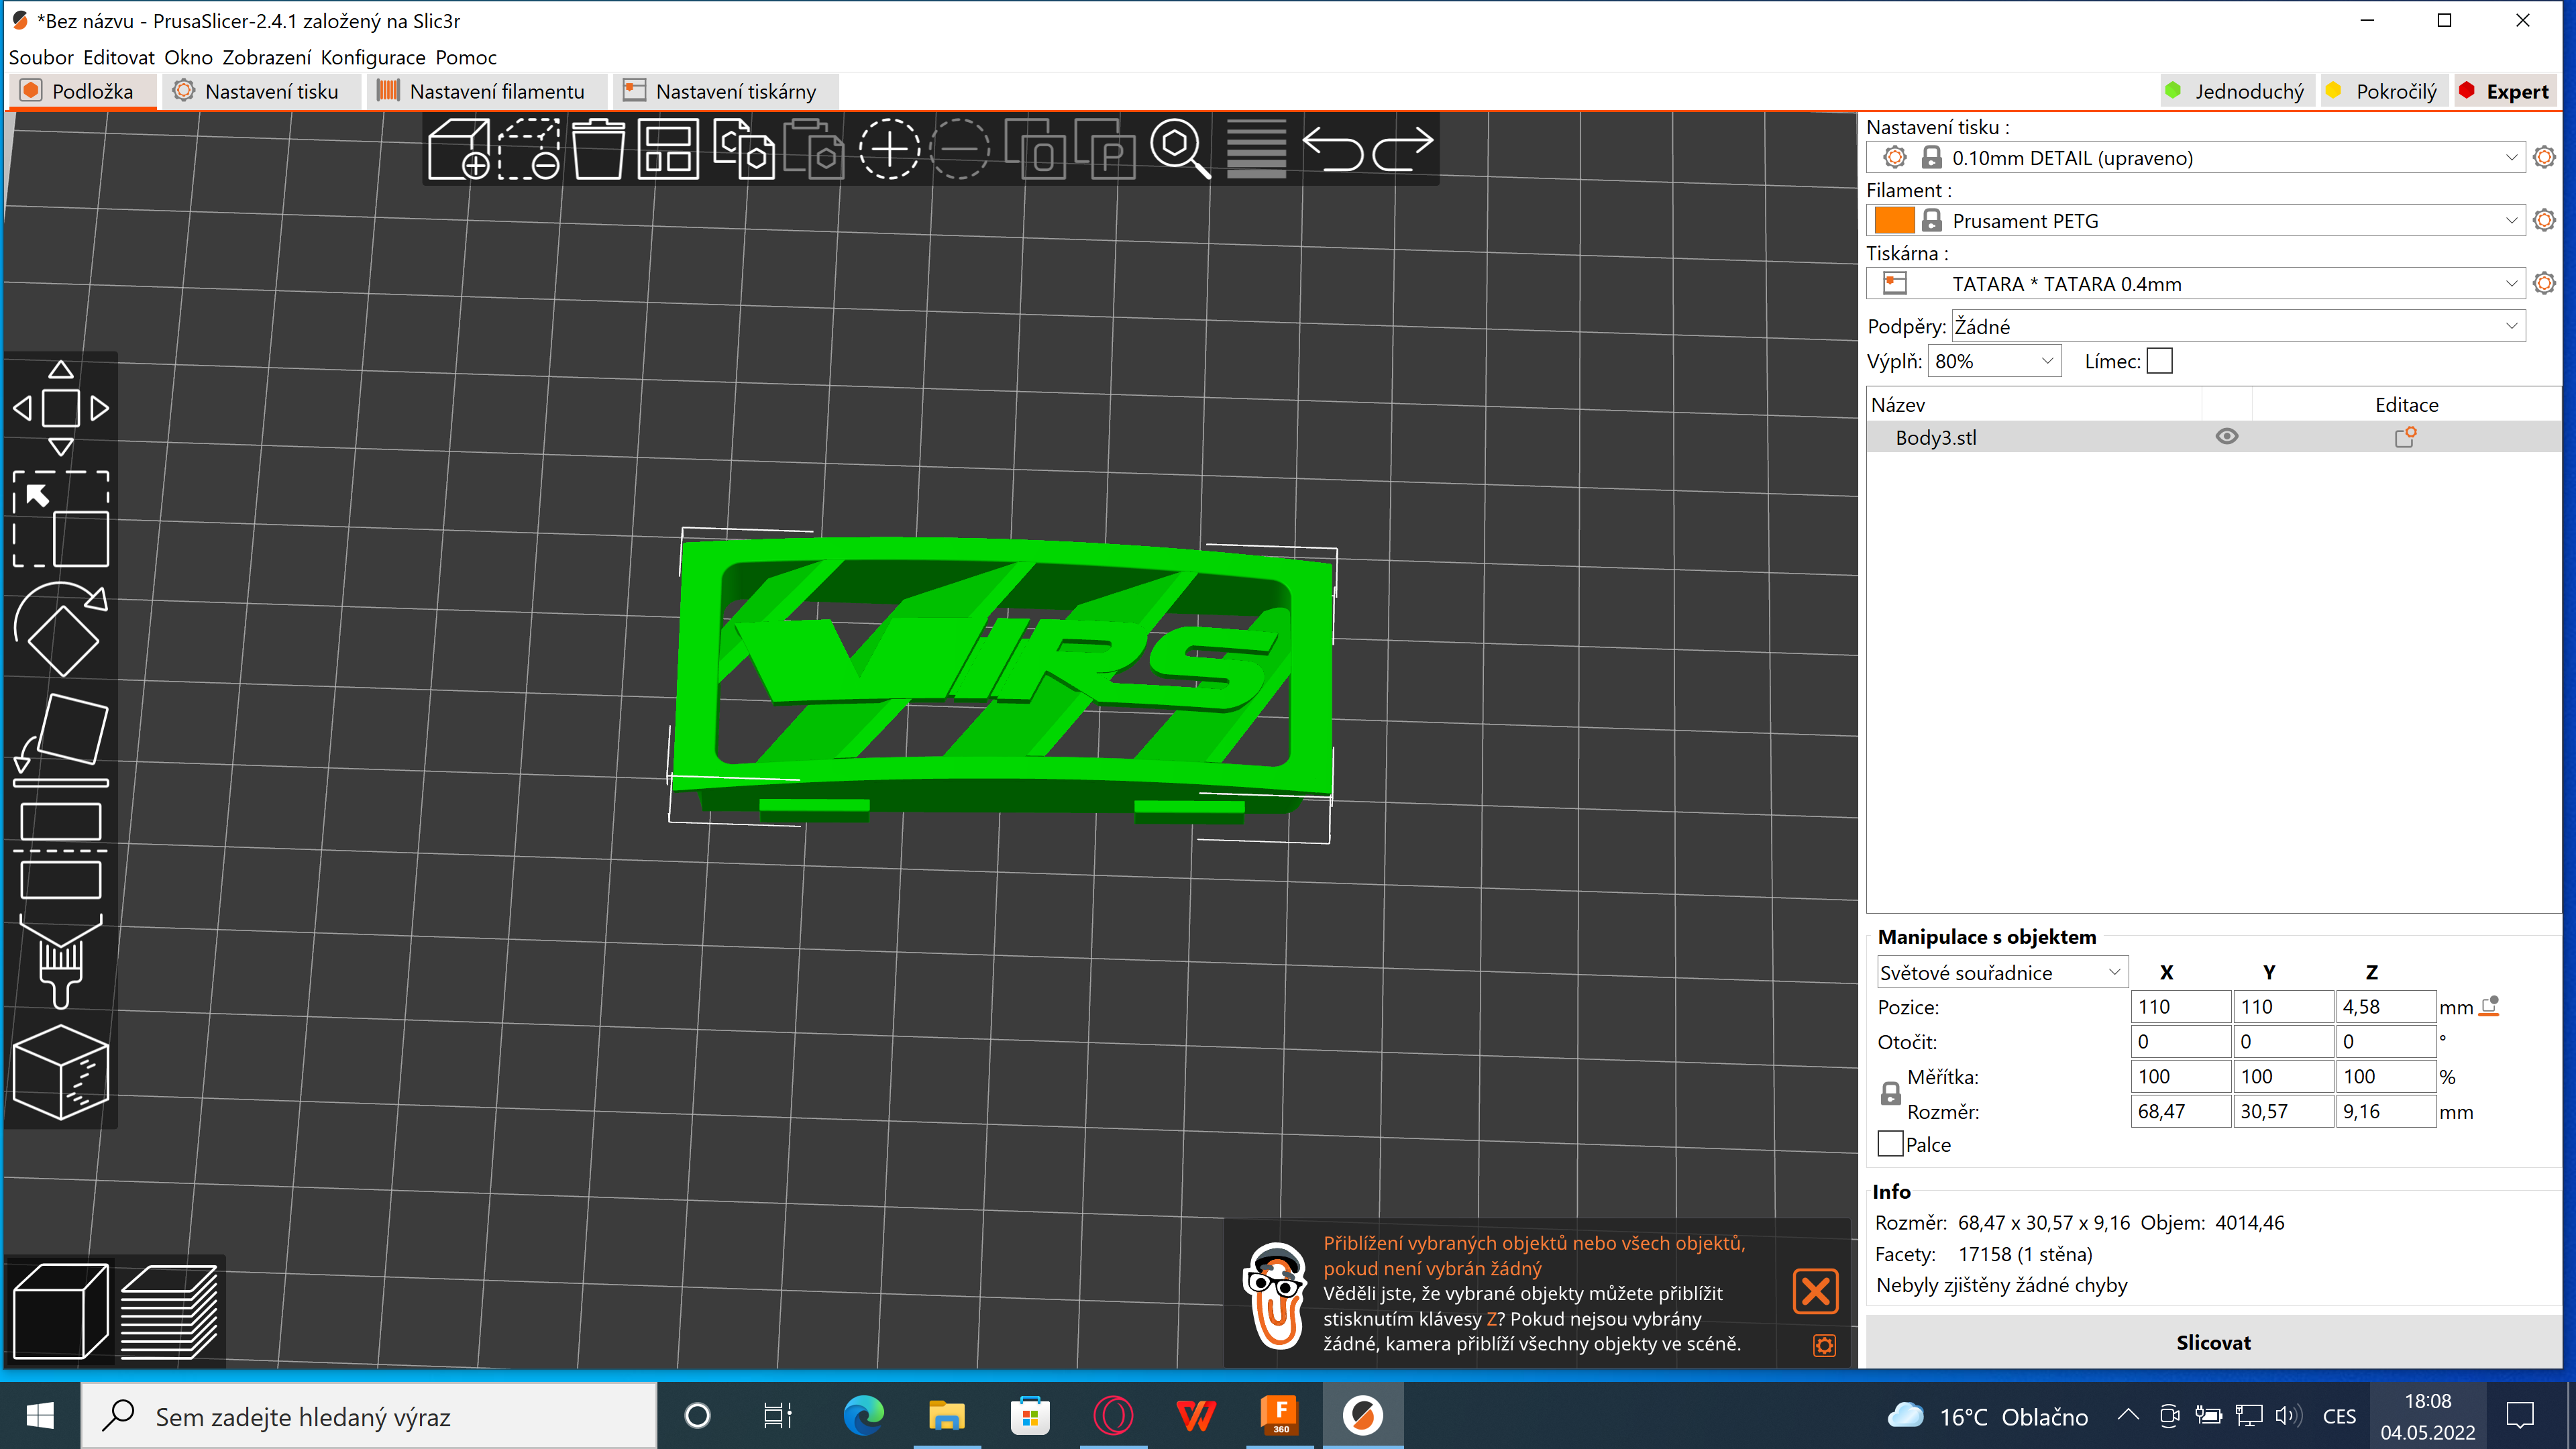Click the Add object toolbar icon
Viewport: 2576px width, 1449px height.
click(x=460, y=149)
